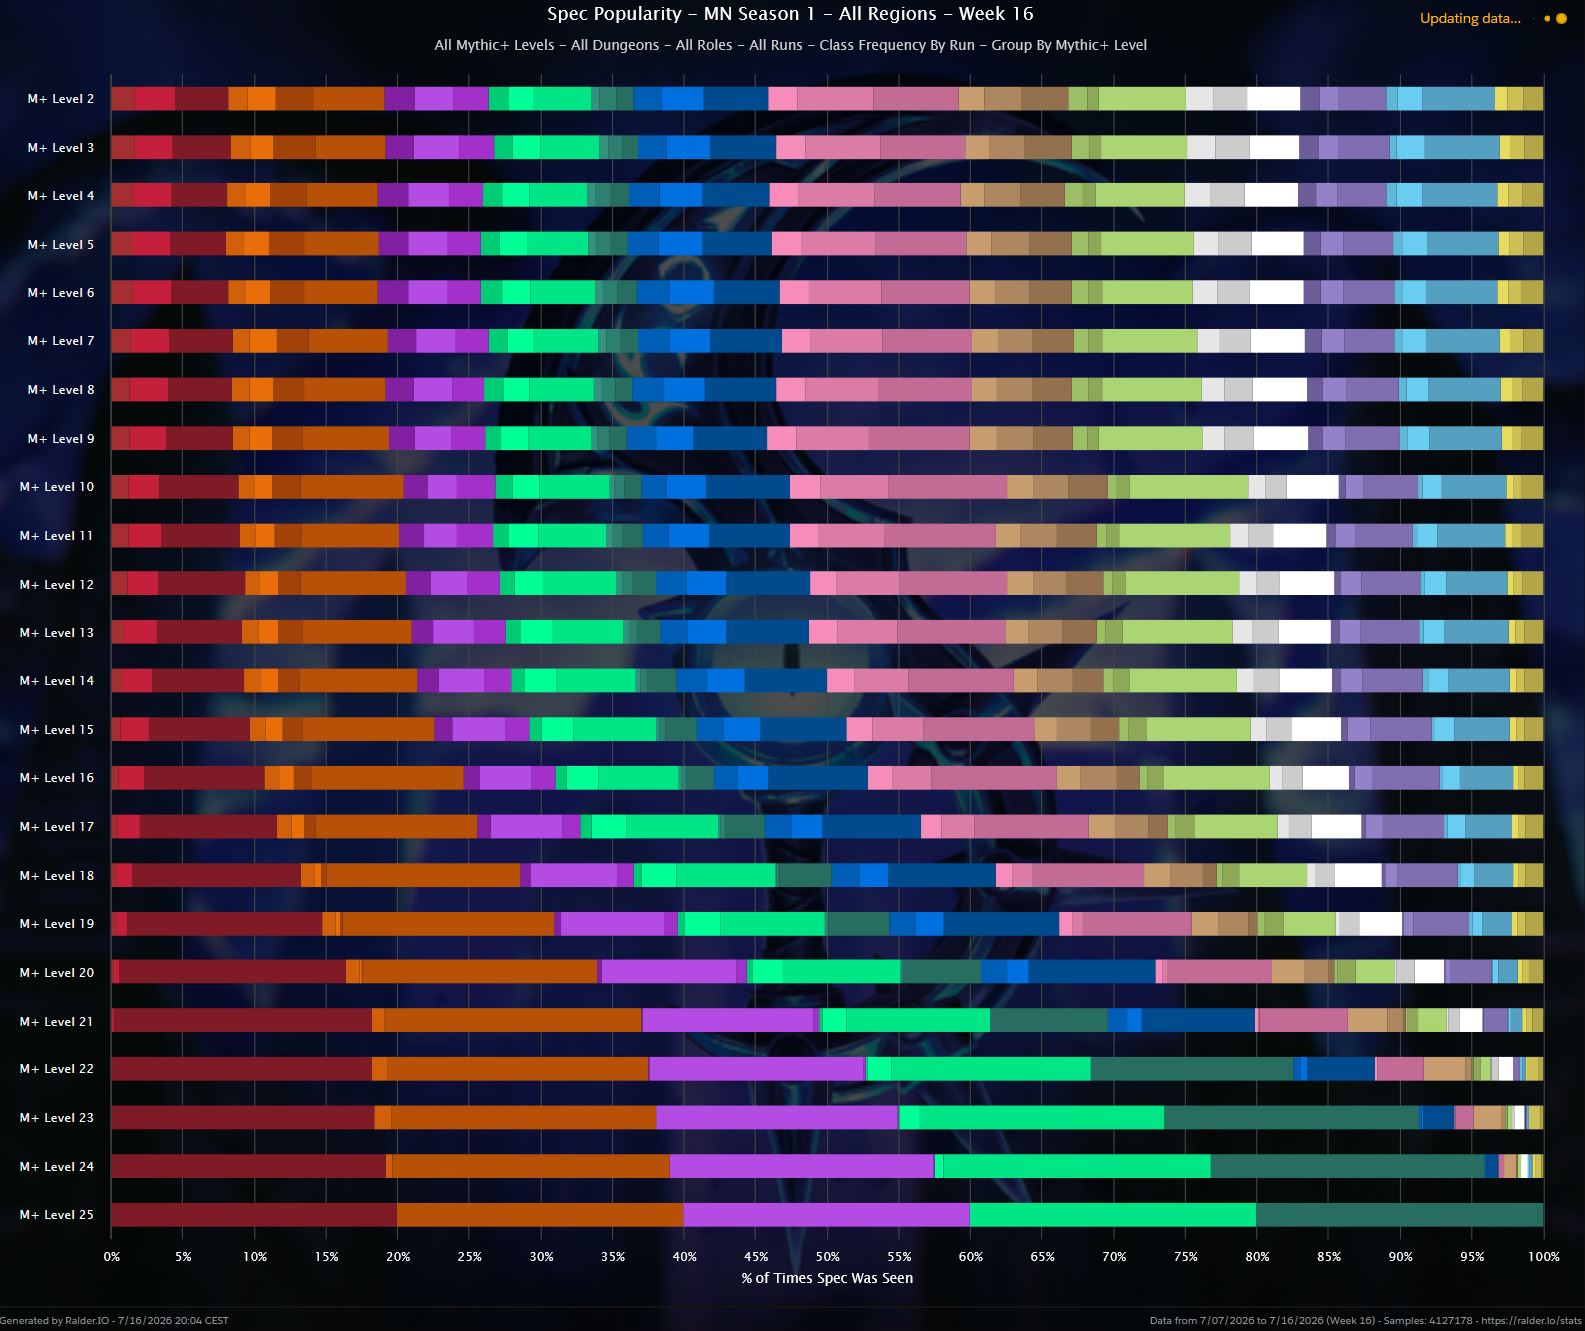Click the '90%' x-axis tick label
This screenshot has width=1585, height=1331.
pos(1400,1257)
